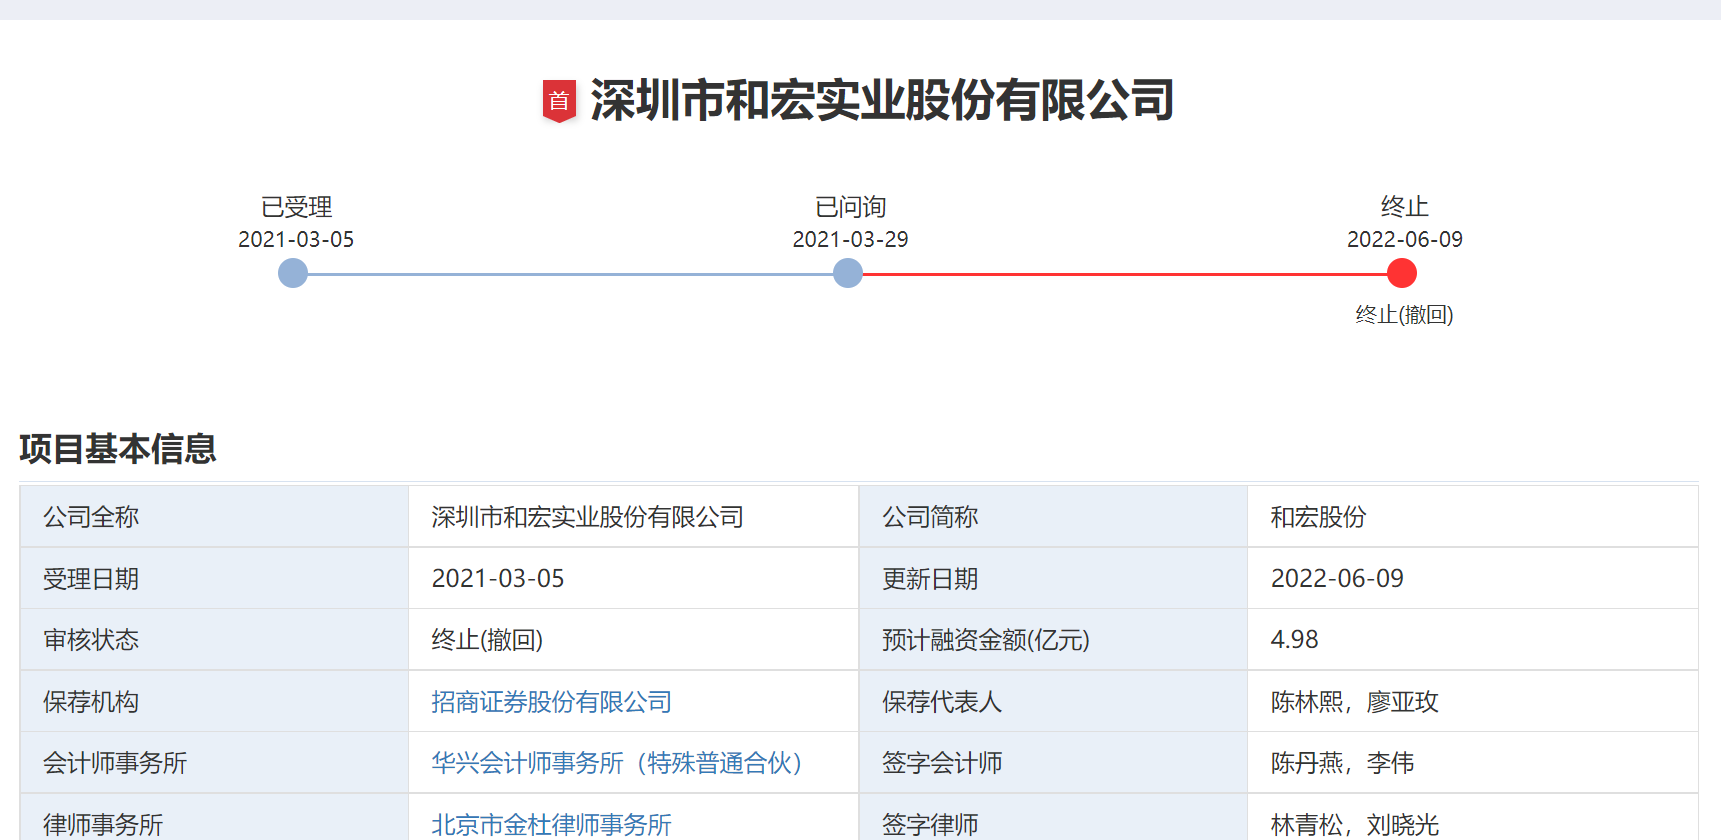Click the red 首 badge icon
Screen dimensions: 1721x840
(559, 101)
